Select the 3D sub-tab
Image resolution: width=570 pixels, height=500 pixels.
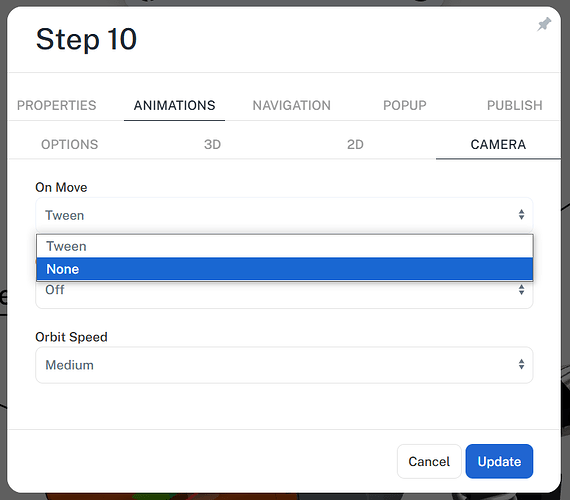tap(212, 144)
